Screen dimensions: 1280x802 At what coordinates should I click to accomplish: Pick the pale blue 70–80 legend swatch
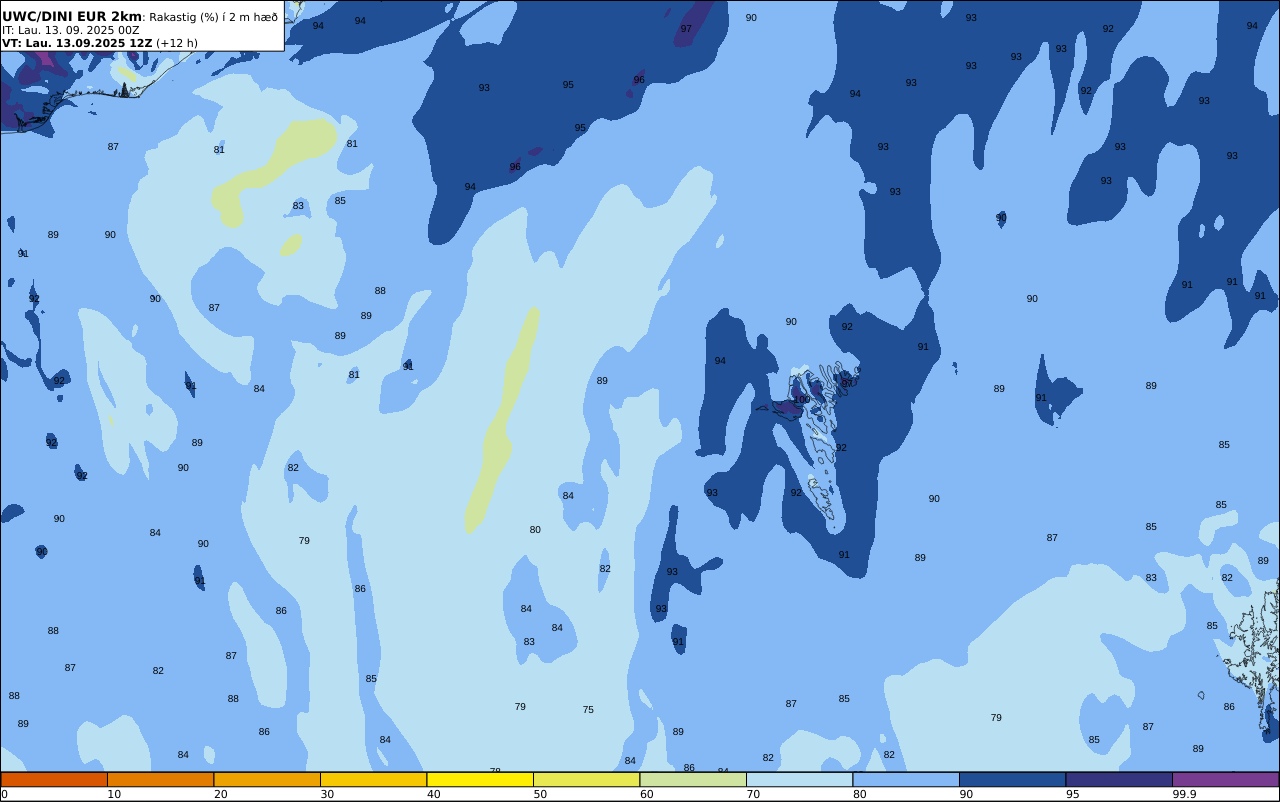pyautogui.click(x=799, y=779)
